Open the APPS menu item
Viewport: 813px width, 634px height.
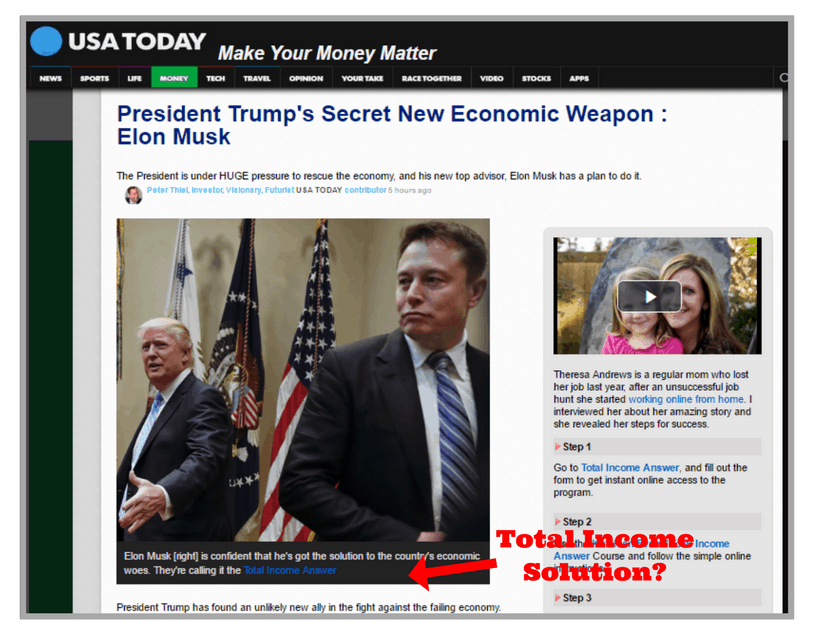point(579,78)
